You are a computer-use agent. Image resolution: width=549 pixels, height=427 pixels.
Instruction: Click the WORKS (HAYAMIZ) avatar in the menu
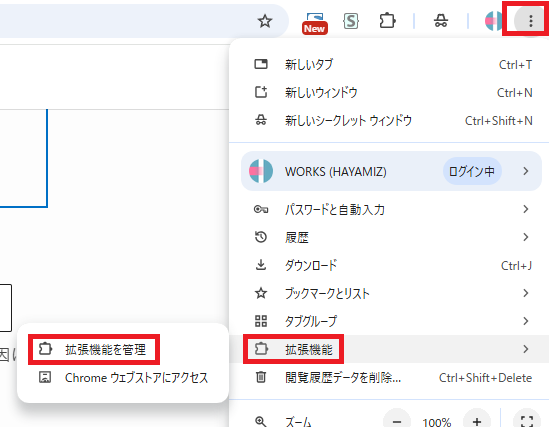click(261, 171)
